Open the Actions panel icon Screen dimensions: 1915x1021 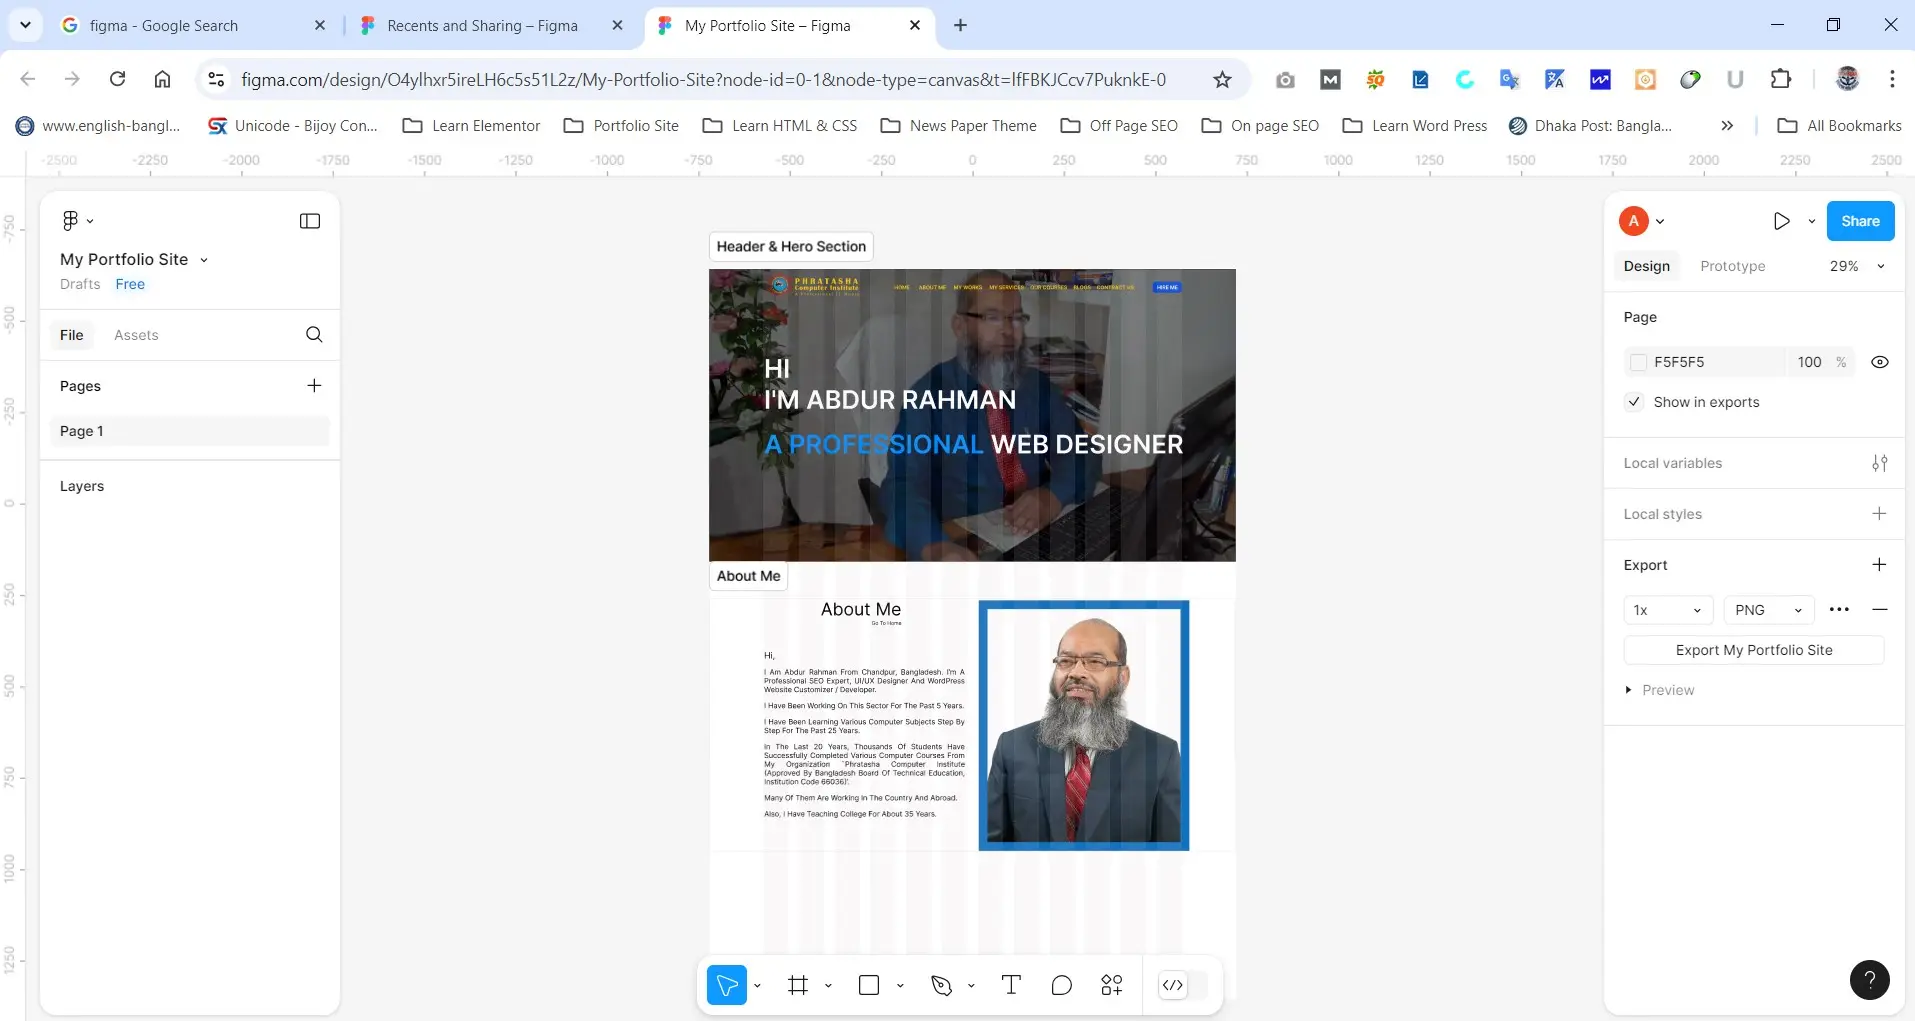click(1111, 985)
